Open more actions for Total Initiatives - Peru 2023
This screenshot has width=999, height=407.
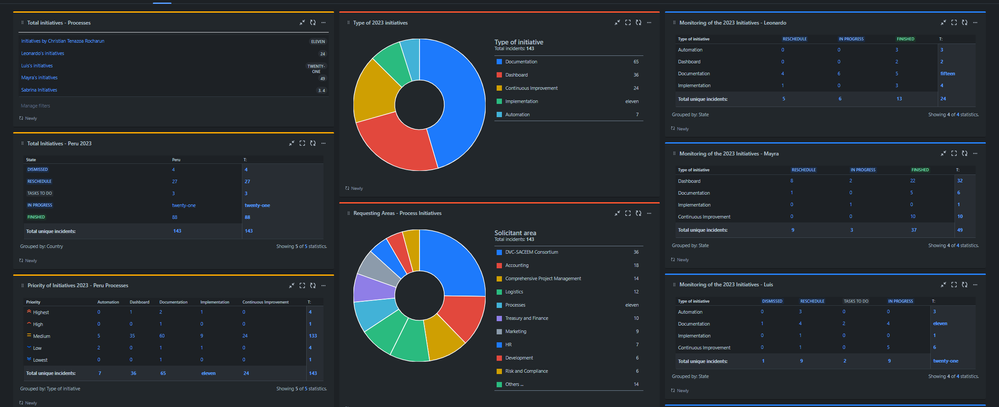(x=323, y=143)
